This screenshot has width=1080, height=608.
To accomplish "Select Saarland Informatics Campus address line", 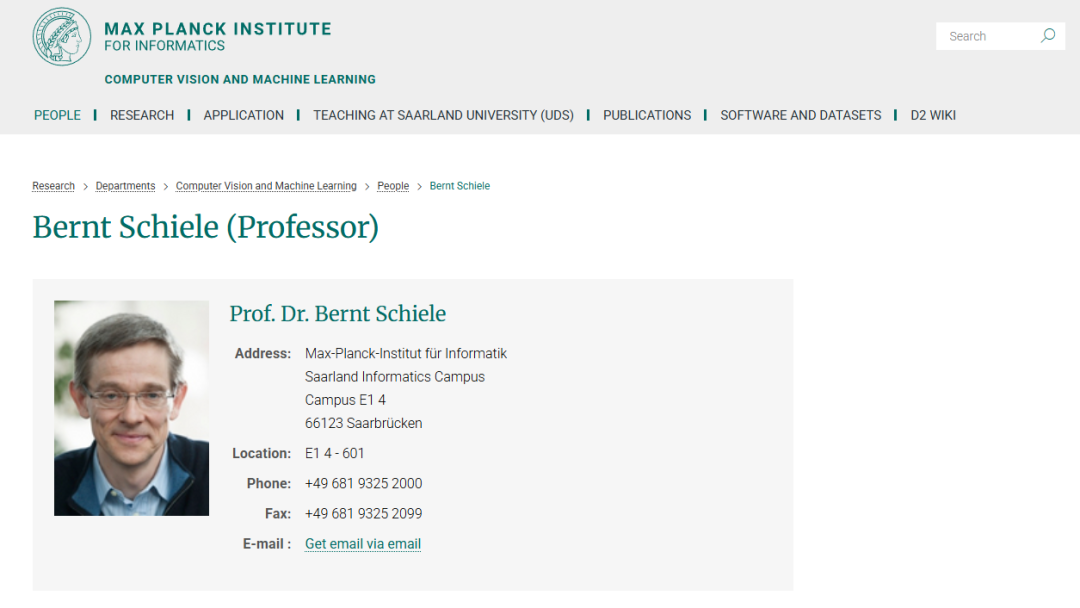I will tap(395, 377).
